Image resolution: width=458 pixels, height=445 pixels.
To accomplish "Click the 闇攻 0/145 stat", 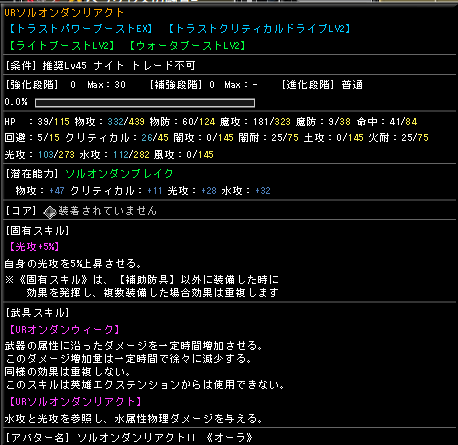I will coord(203,138).
